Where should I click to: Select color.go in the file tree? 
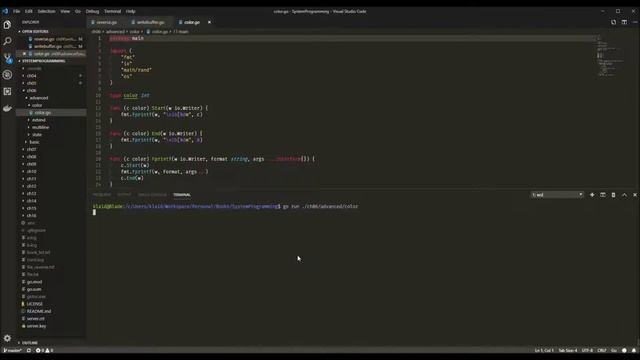(42, 112)
